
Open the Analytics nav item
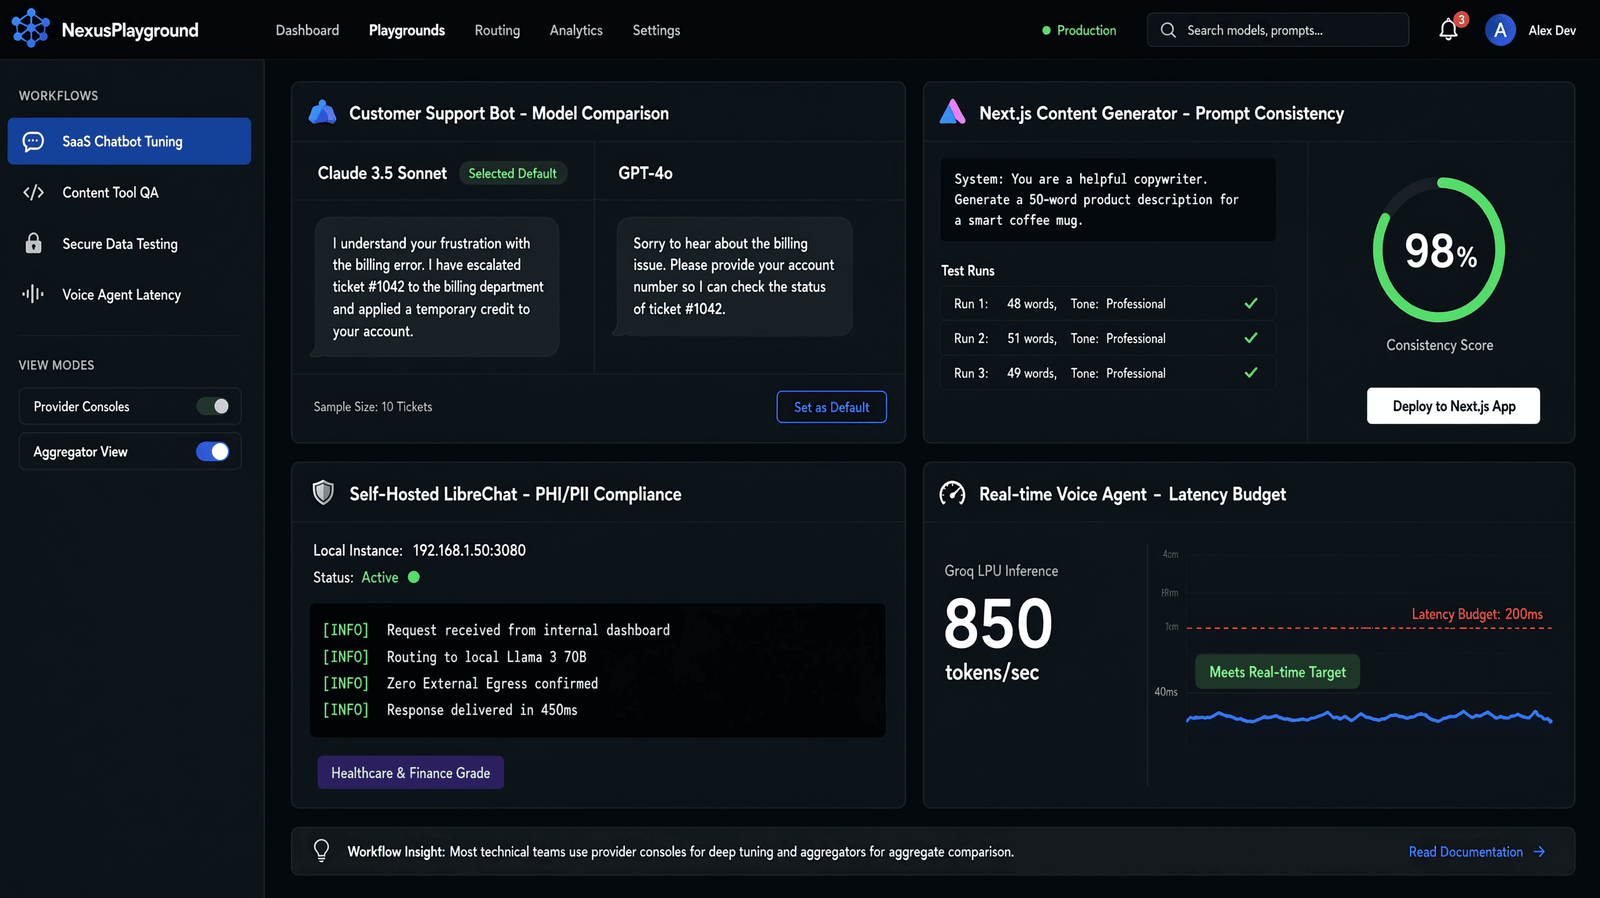click(x=576, y=30)
